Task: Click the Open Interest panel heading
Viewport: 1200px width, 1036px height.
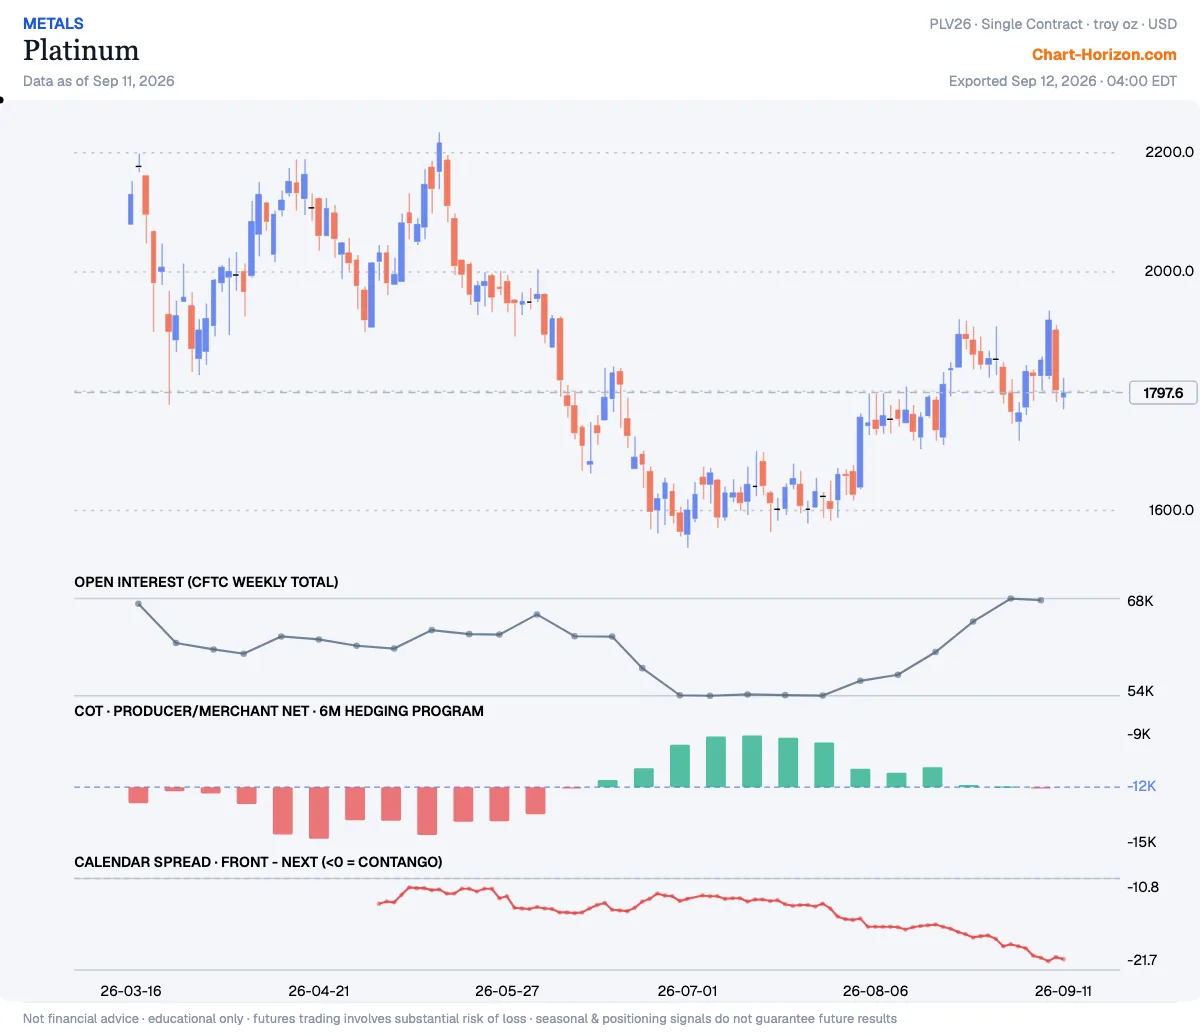Action: click(206, 582)
